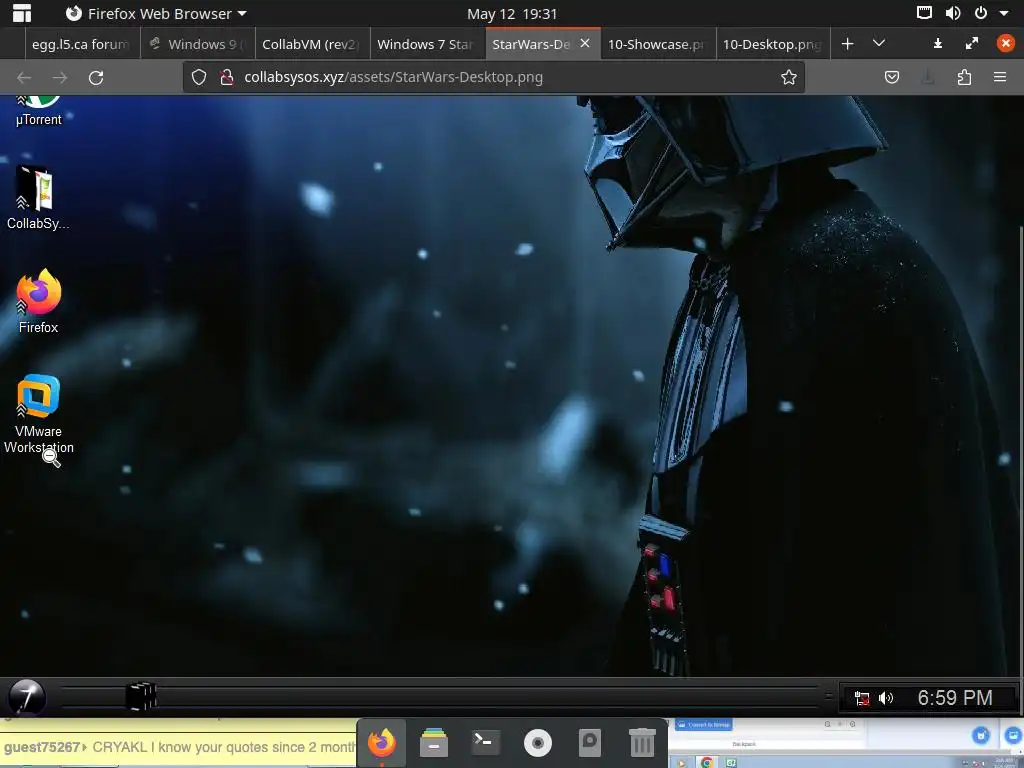Open the screenshot camera icon in dock
This screenshot has height=768, width=1024.
tap(590, 743)
